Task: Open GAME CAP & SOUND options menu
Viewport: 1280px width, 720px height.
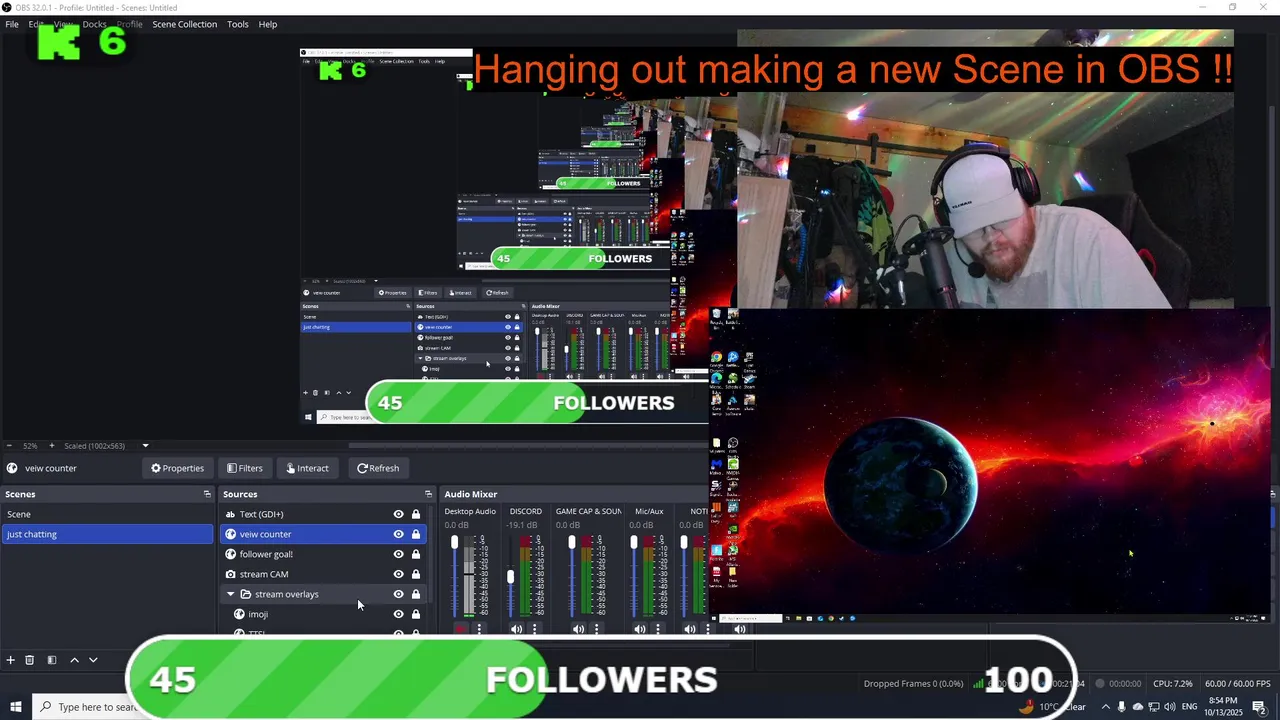Action: pos(596,629)
